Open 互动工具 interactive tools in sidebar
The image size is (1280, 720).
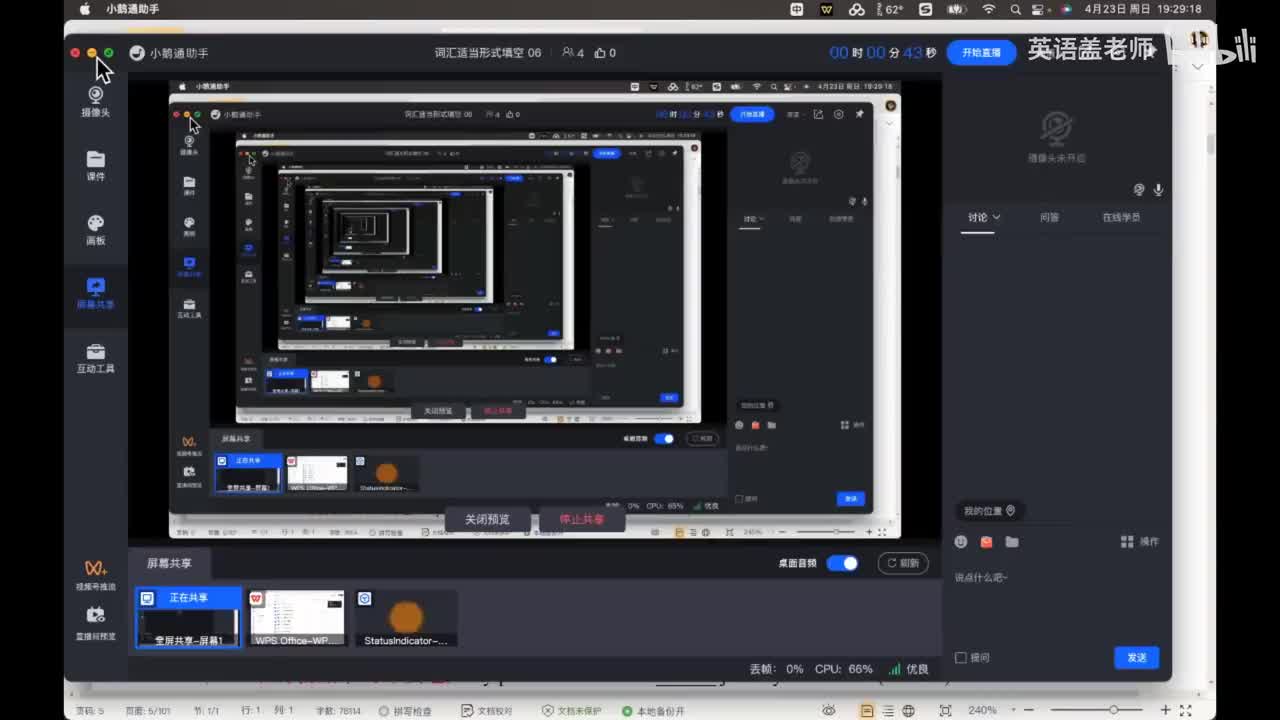(x=96, y=359)
